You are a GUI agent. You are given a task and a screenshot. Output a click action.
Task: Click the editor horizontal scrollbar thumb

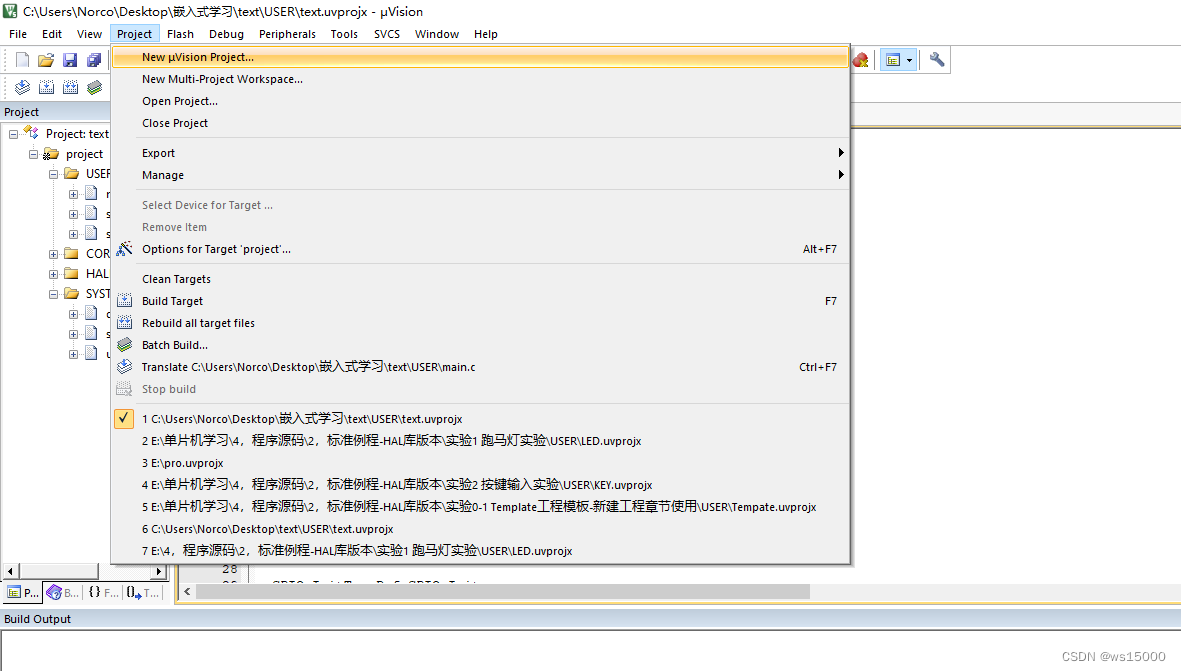[502, 592]
